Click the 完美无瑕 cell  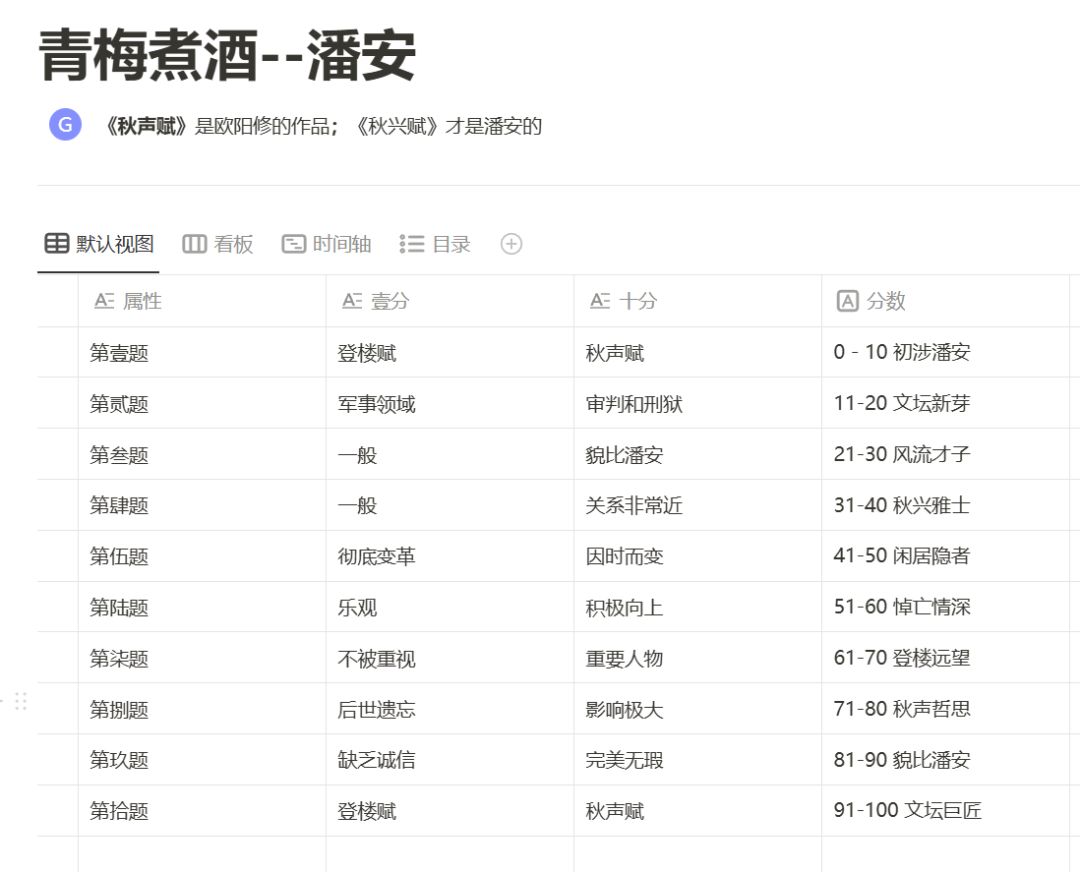click(698, 760)
